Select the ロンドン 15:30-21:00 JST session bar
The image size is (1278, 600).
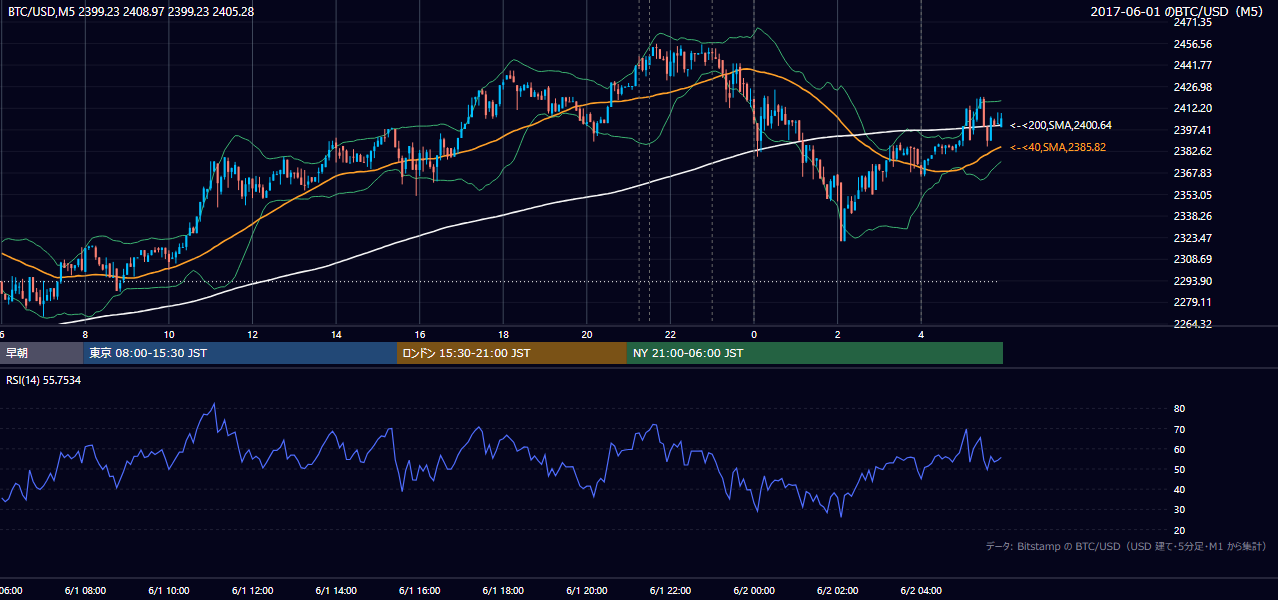512,353
